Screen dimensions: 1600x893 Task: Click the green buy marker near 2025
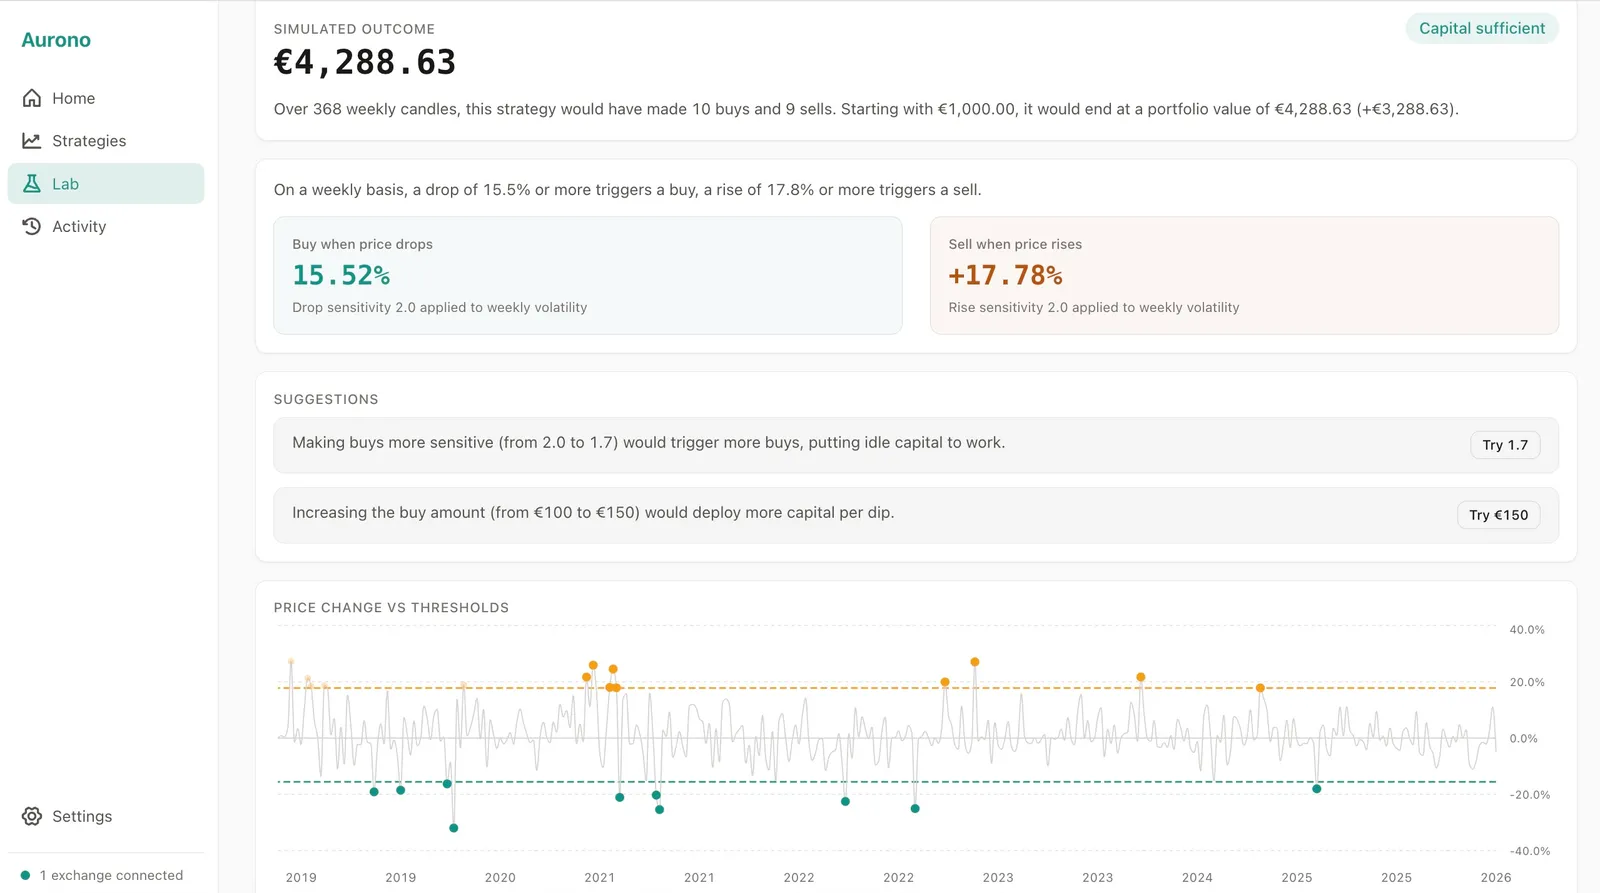1317,789
